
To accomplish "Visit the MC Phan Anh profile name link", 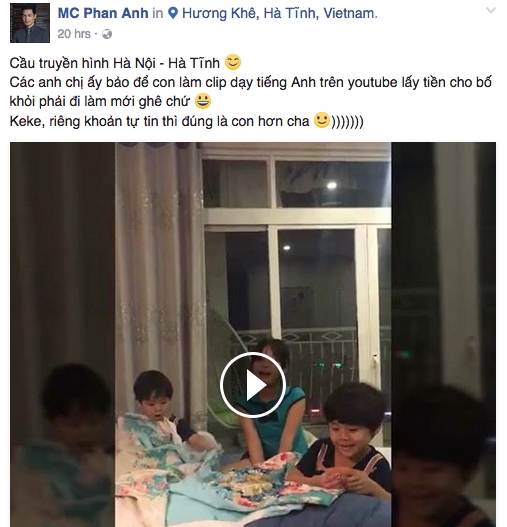I will 103,13.
